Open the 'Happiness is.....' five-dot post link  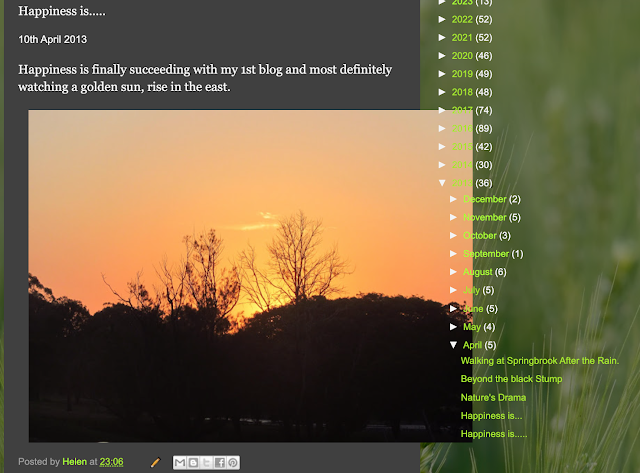[x=494, y=434]
